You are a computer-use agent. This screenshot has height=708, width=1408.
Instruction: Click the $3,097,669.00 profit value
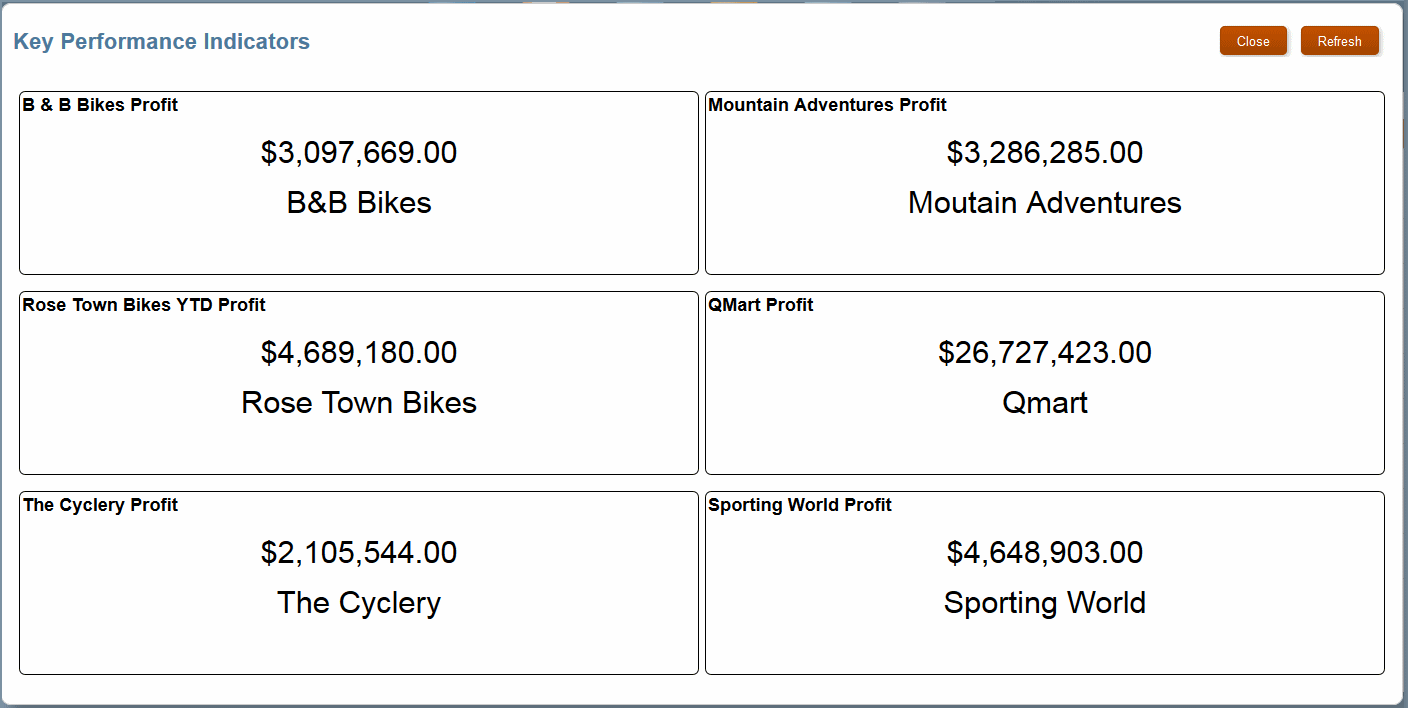coord(359,153)
